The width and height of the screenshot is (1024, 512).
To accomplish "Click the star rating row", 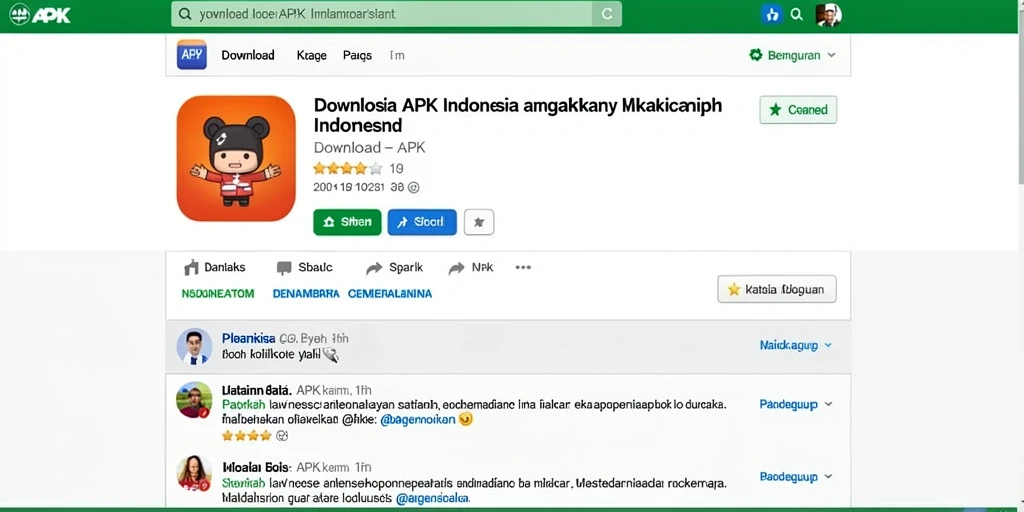I will click(x=347, y=168).
